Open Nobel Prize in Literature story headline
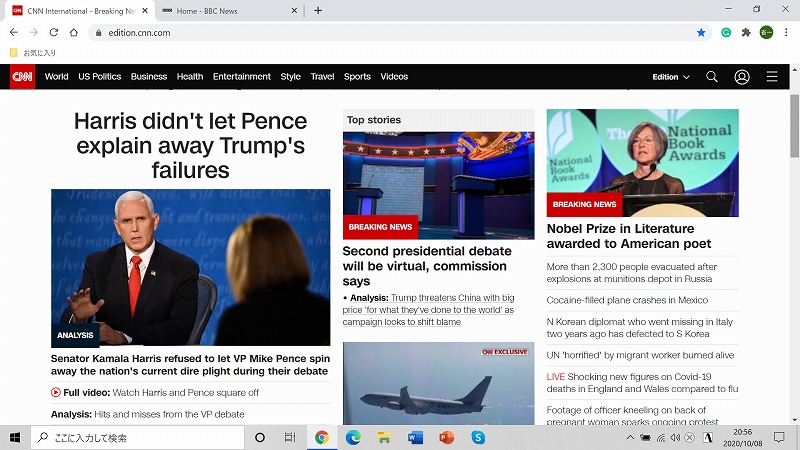 (x=629, y=236)
